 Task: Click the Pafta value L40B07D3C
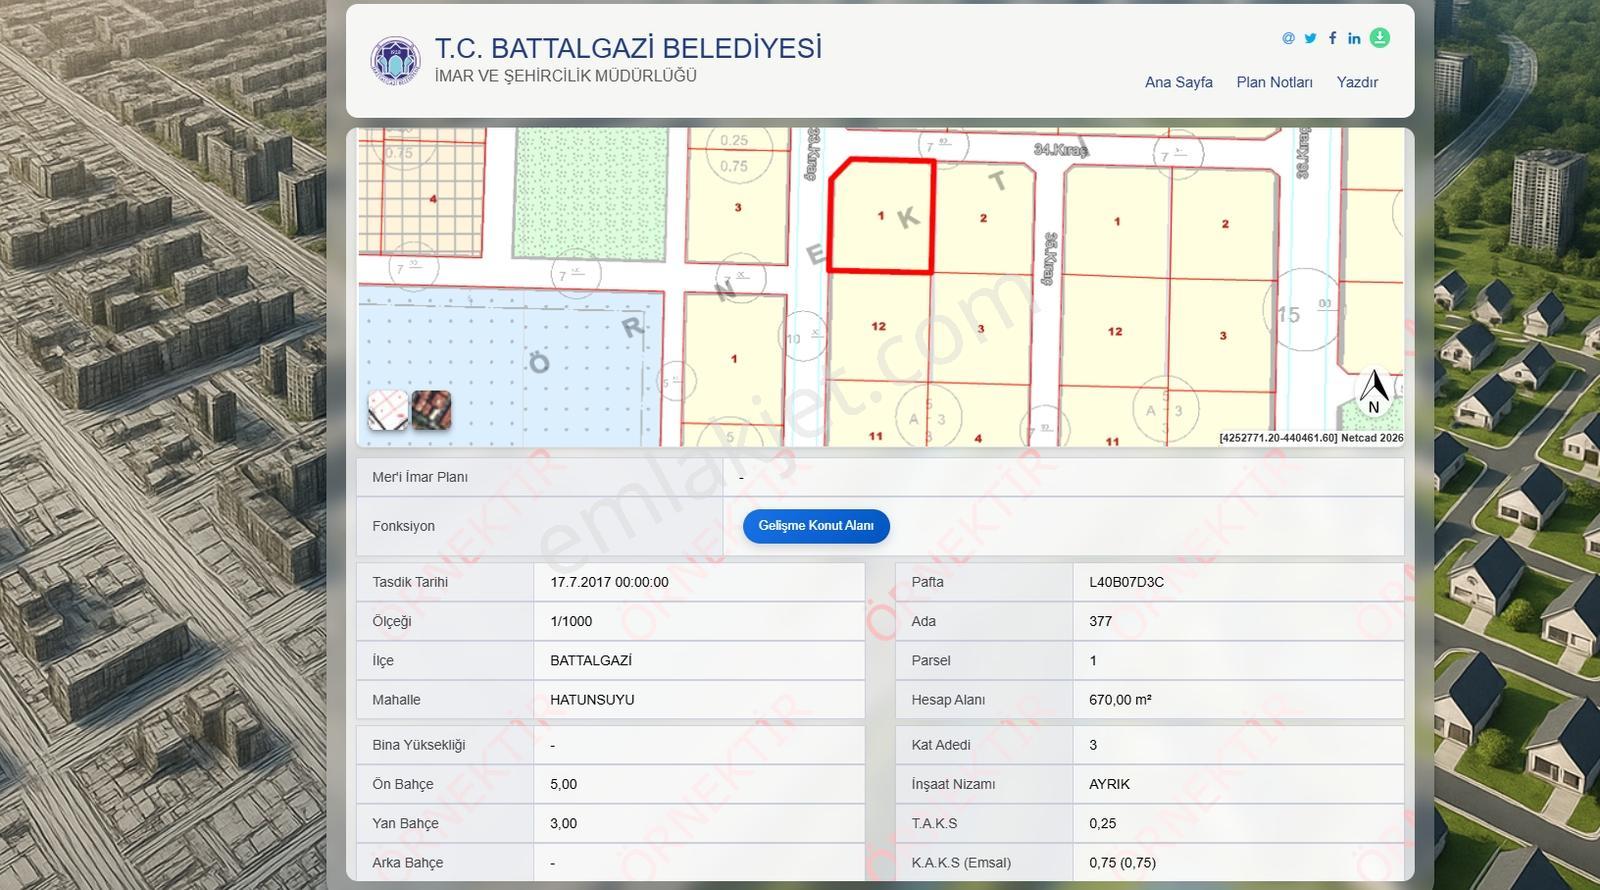click(x=1126, y=582)
